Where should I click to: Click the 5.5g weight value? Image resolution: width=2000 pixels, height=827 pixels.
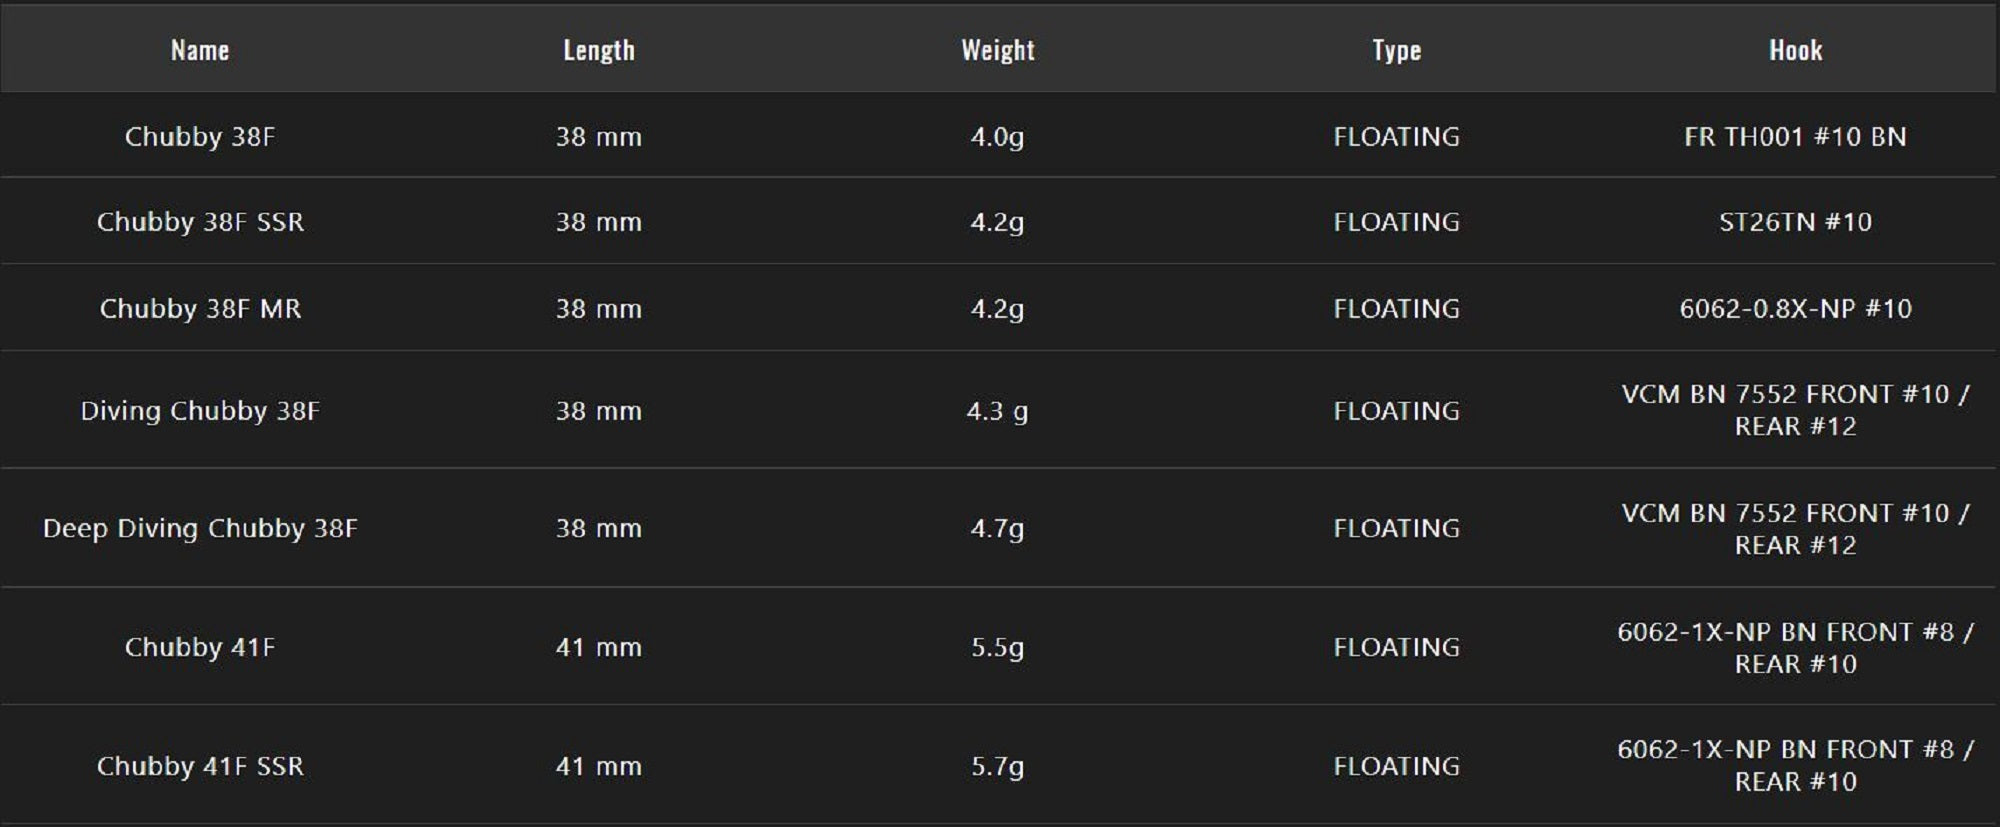pyautogui.click(x=997, y=647)
